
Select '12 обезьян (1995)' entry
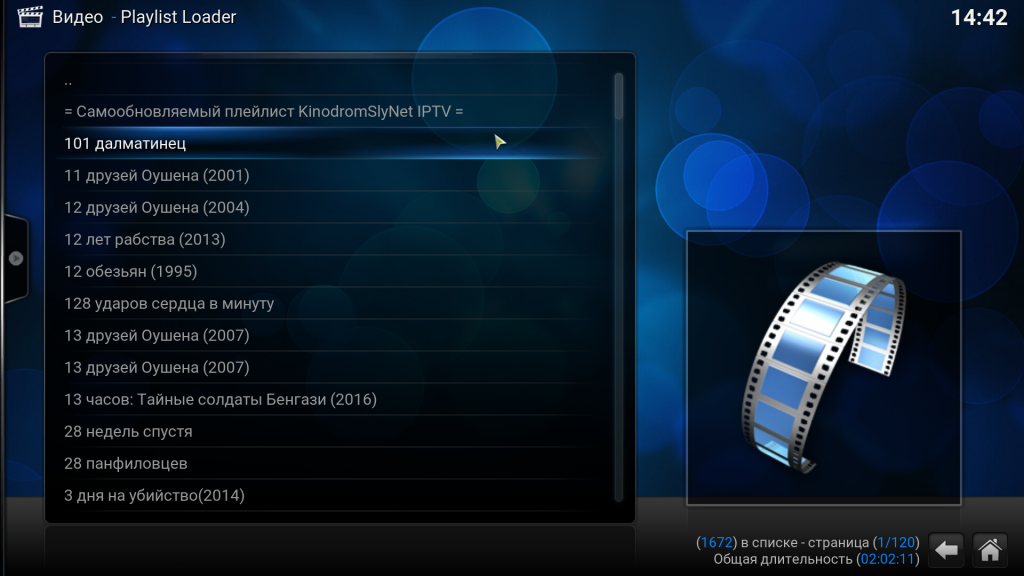(x=130, y=271)
